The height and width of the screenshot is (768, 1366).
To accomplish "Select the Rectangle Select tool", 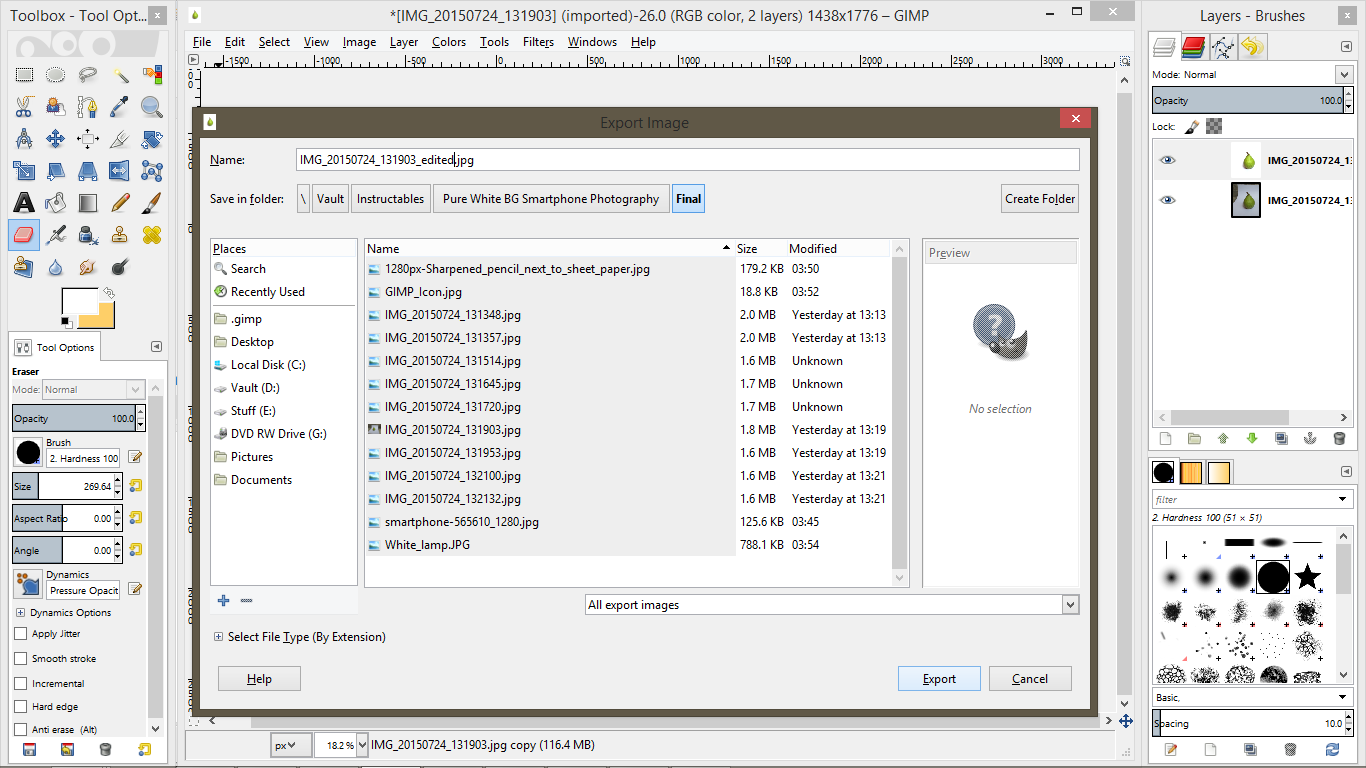I will point(24,75).
